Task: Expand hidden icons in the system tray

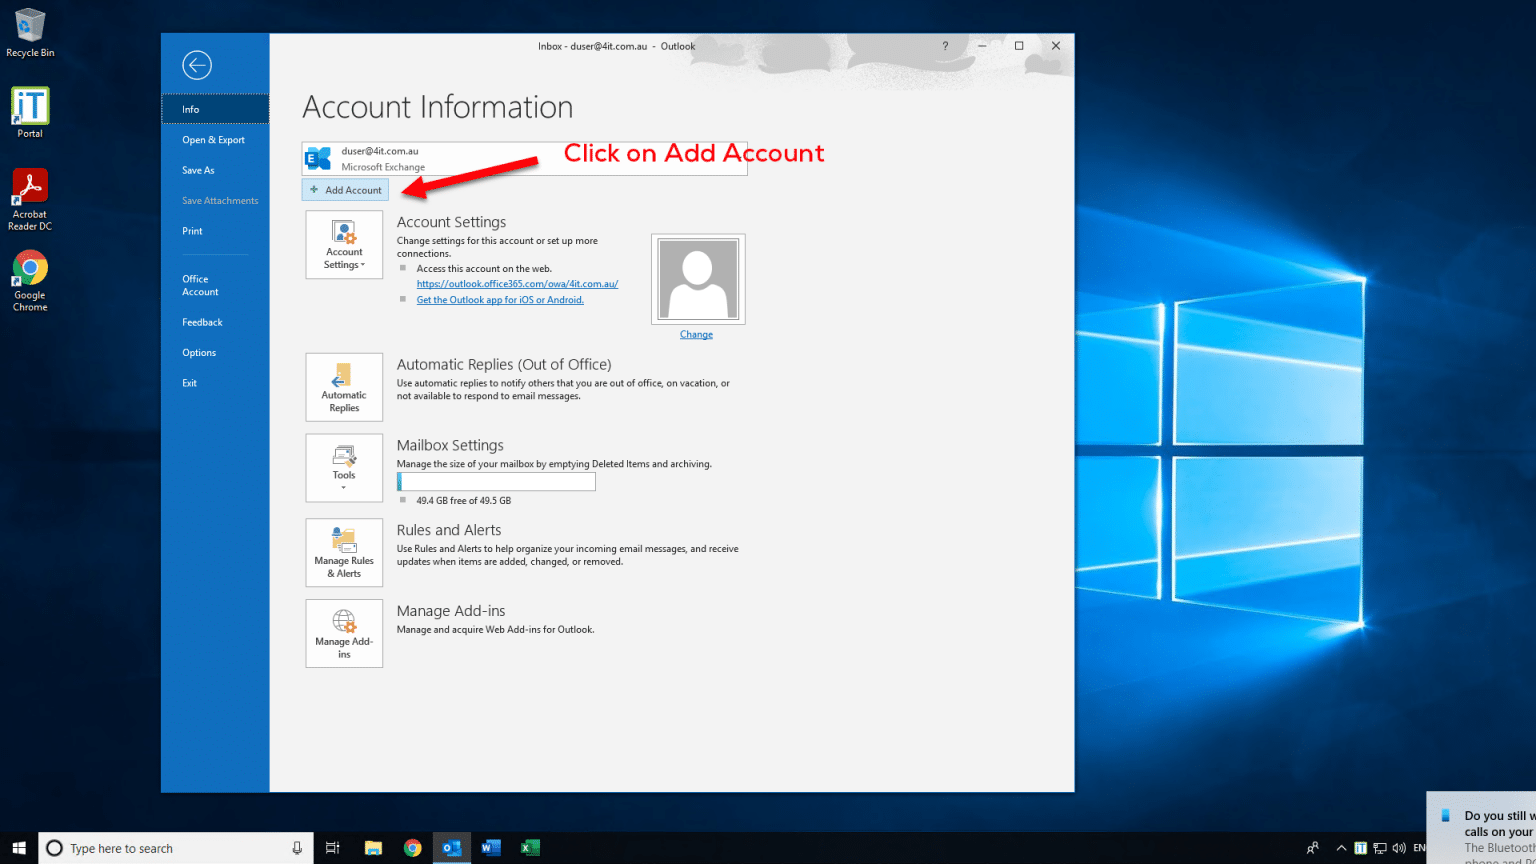Action: (x=1340, y=847)
